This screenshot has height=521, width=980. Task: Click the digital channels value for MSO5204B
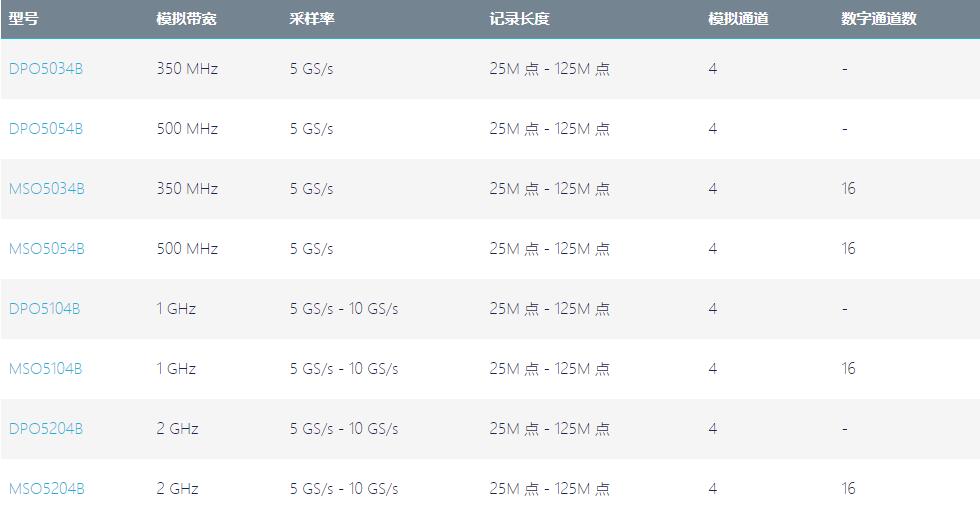click(x=848, y=489)
